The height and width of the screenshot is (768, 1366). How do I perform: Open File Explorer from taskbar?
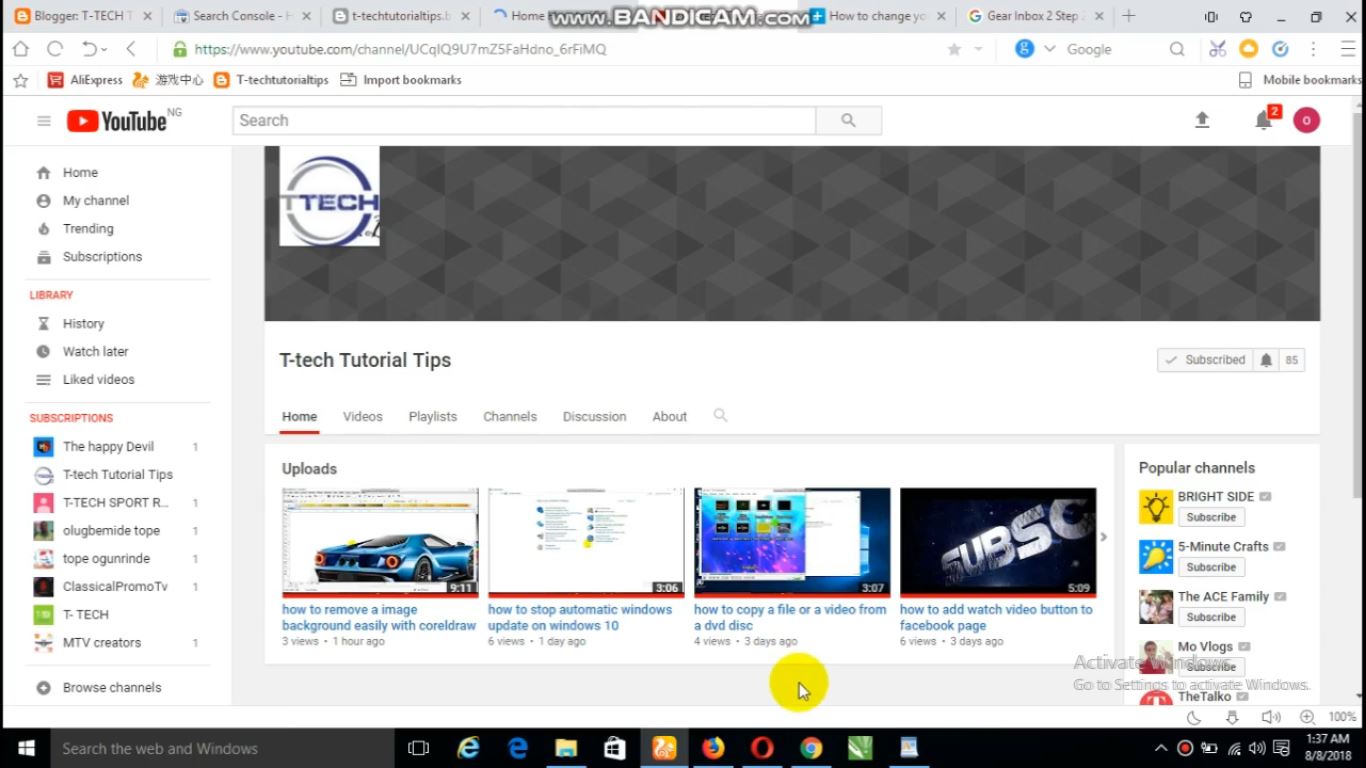coord(566,748)
